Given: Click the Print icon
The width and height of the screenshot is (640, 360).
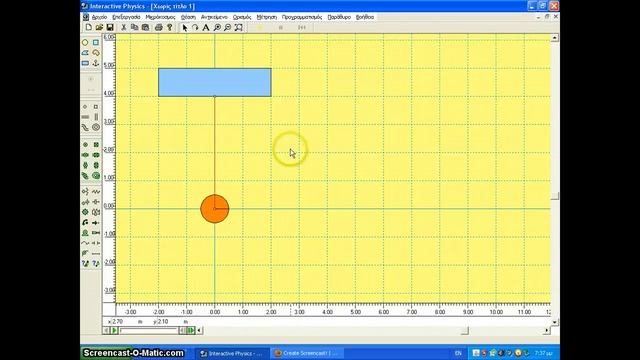Looking at the screenshot, I should (x=159, y=27).
